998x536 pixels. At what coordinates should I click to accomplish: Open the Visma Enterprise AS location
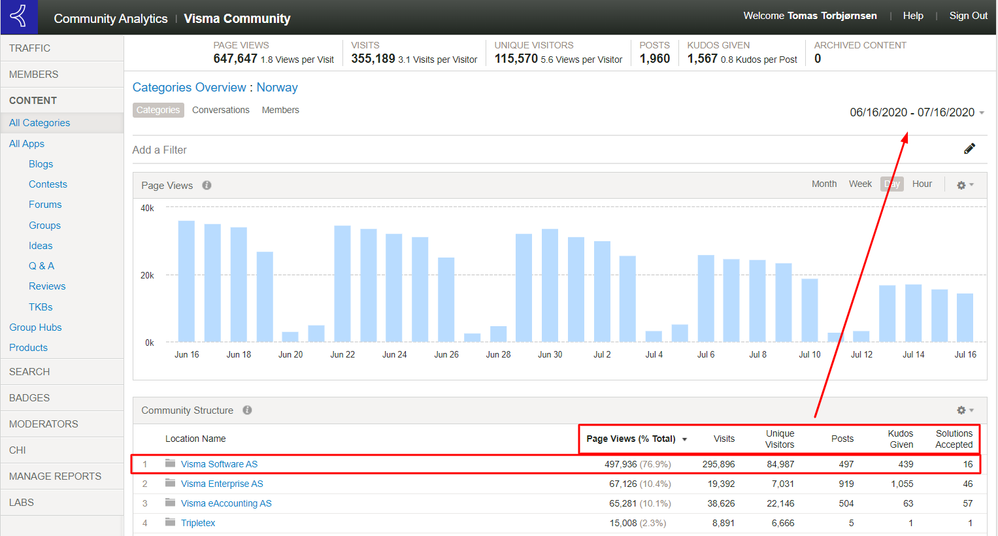[x=222, y=484]
